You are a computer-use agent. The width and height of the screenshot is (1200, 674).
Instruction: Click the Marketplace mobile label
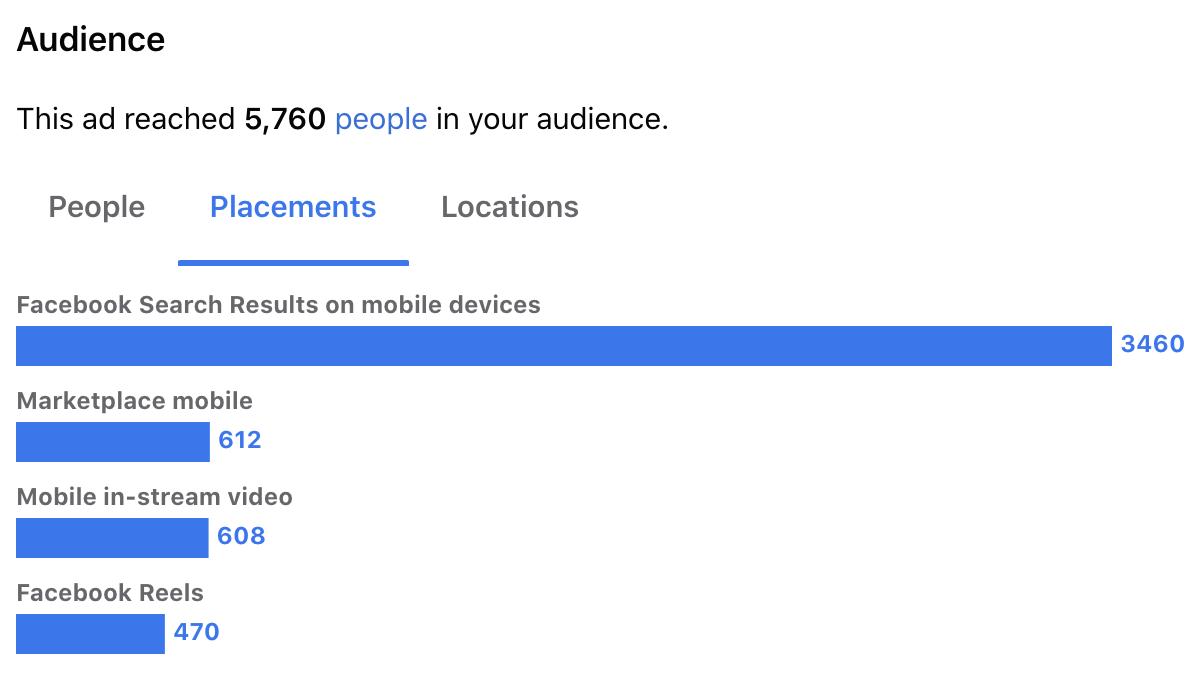pyautogui.click(x=135, y=401)
